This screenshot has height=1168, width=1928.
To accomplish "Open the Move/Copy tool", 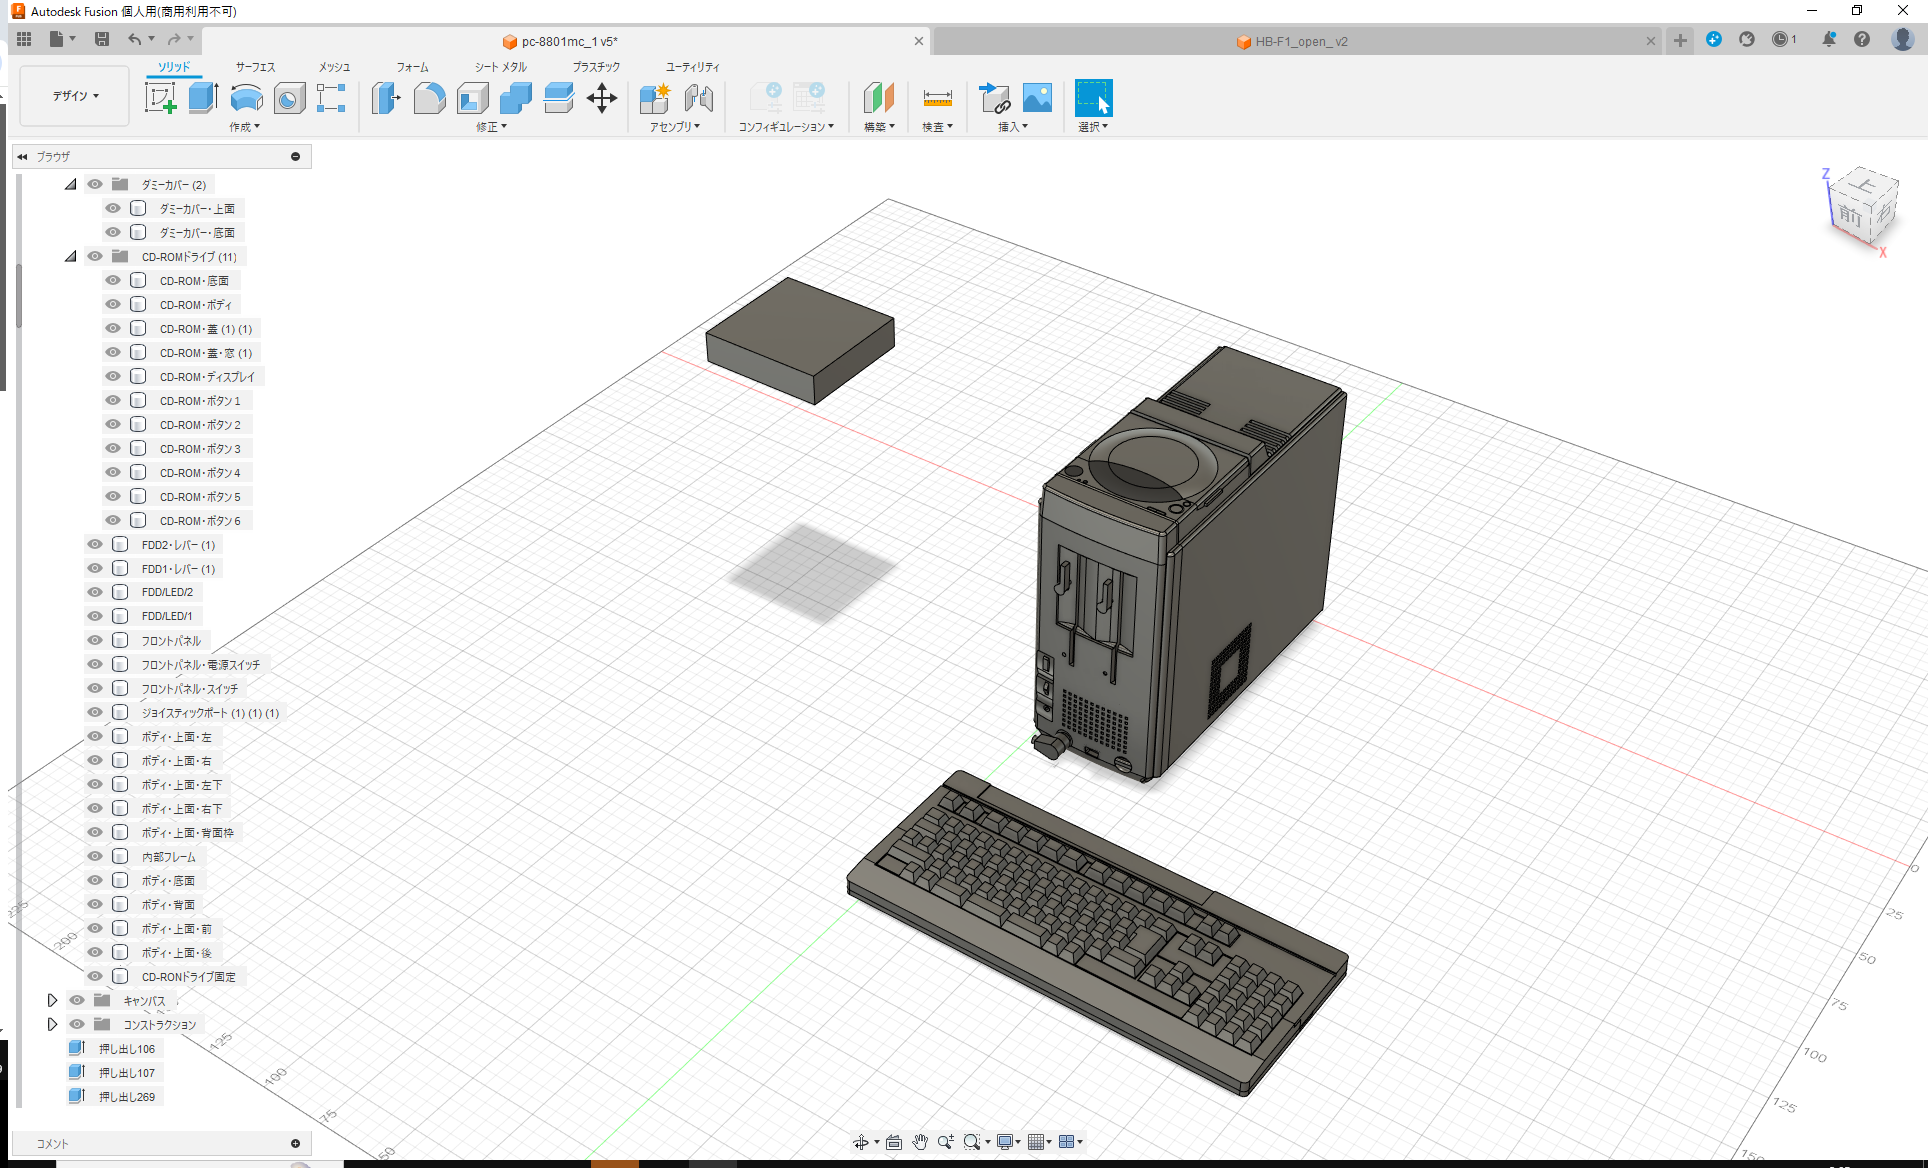I will pos(602,98).
